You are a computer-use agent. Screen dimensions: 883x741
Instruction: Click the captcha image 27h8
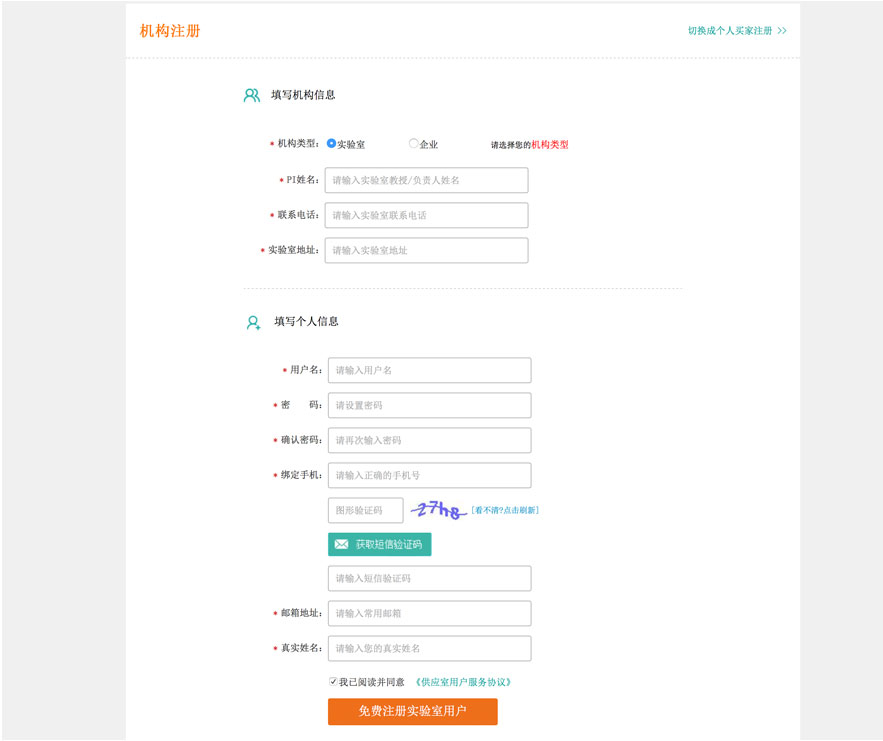pyautogui.click(x=438, y=510)
